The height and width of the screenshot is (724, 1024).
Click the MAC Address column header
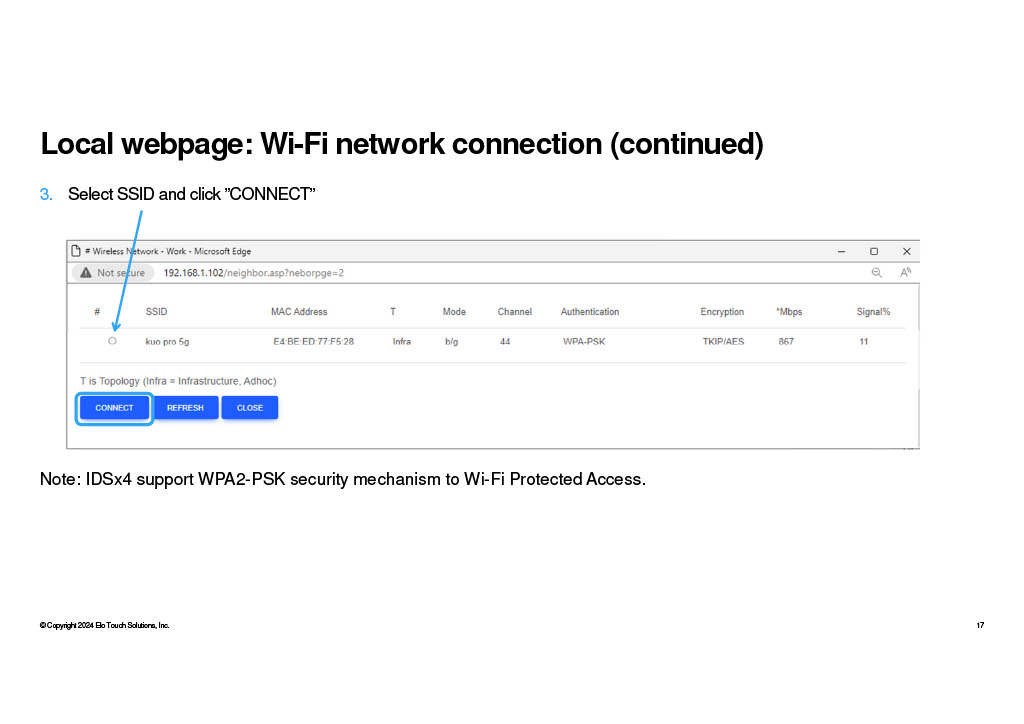point(299,311)
